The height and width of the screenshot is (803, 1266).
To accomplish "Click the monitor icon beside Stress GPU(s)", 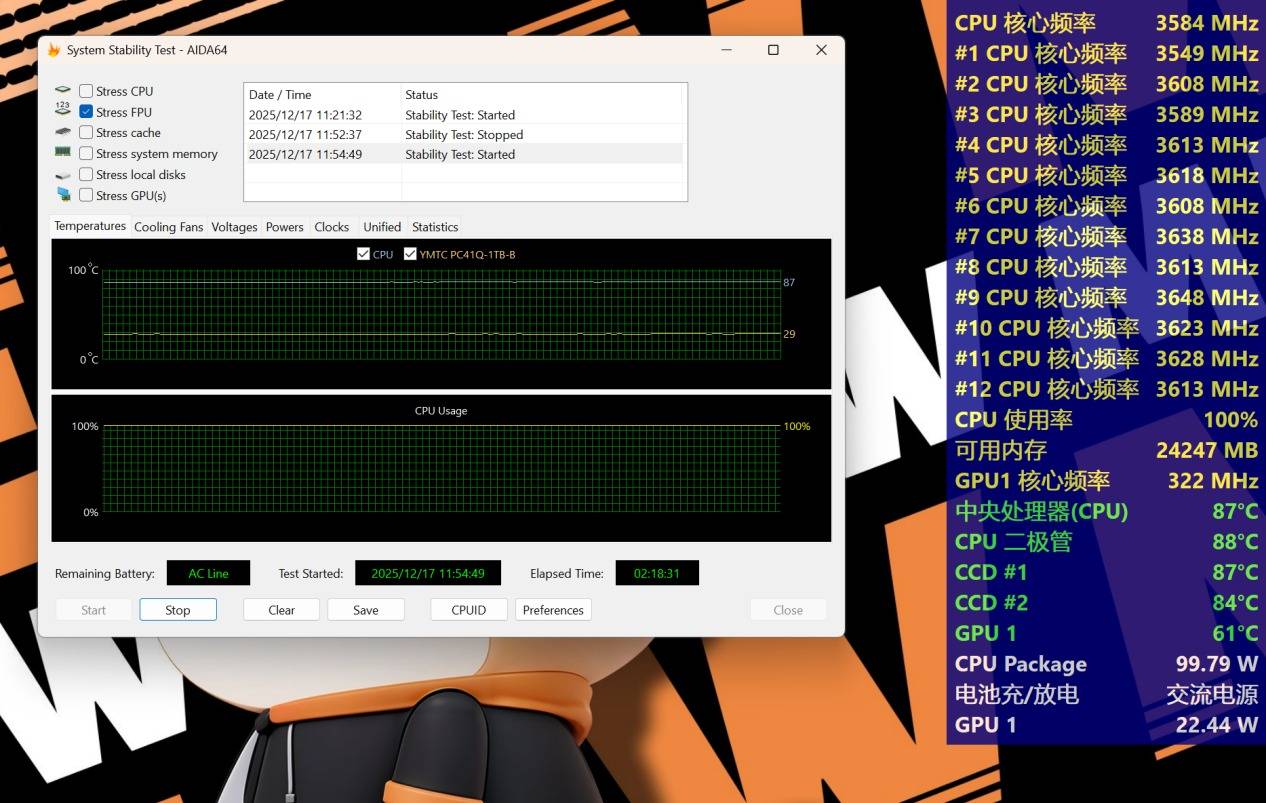I will pos(63,195).
